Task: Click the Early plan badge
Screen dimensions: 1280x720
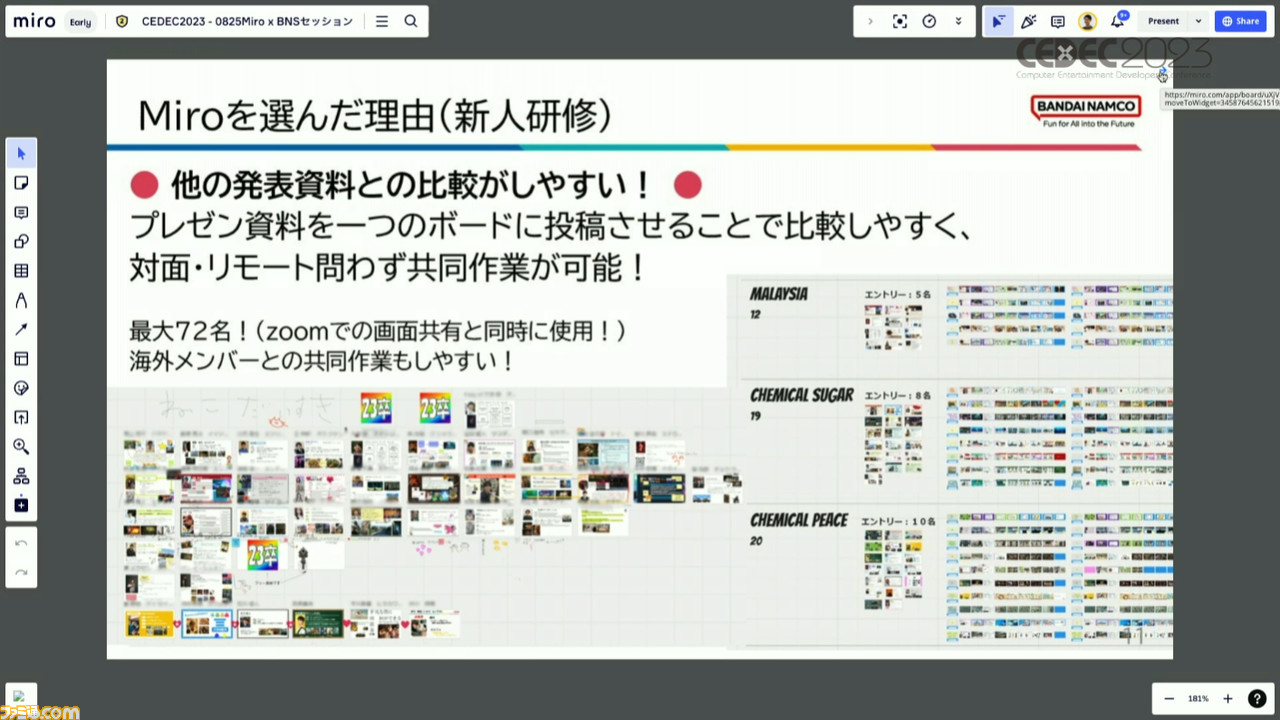Action: coord(81,21)
